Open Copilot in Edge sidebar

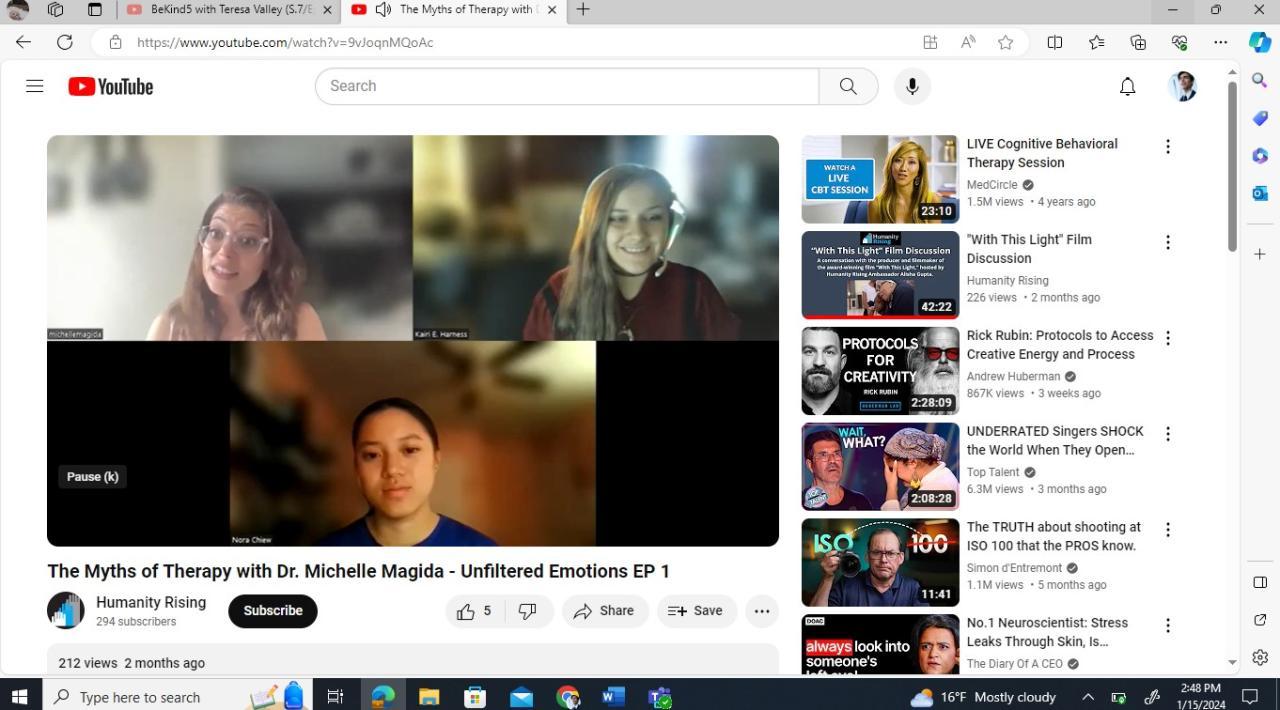[x=1260, y=42]
